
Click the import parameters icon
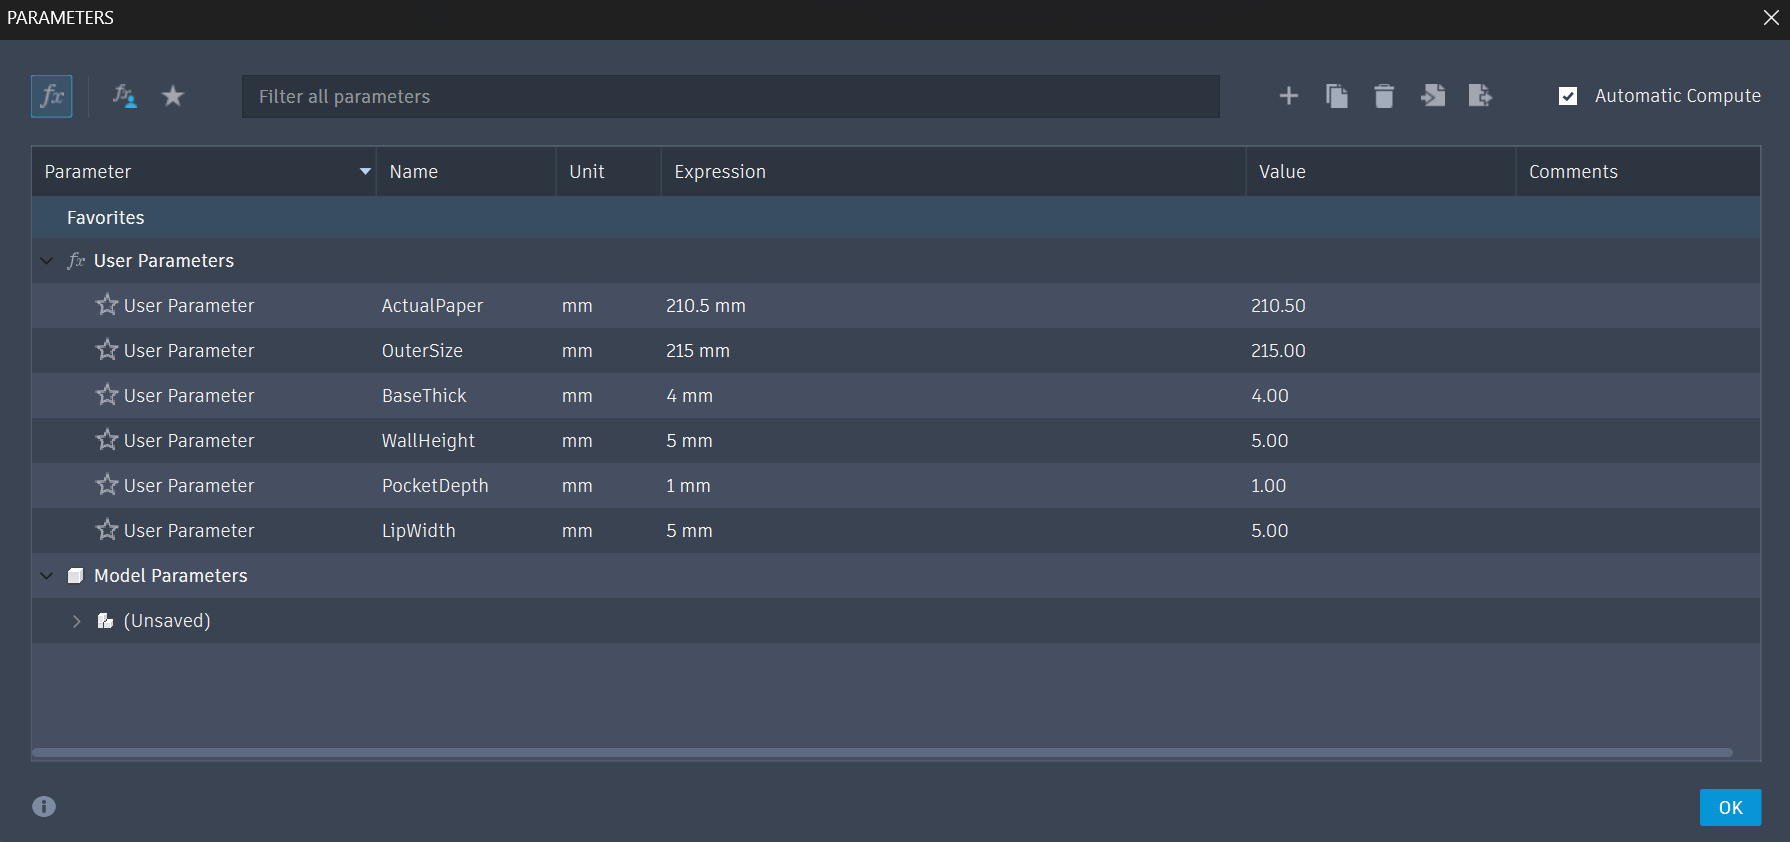pyautogui.click(x=1433, y=96)
